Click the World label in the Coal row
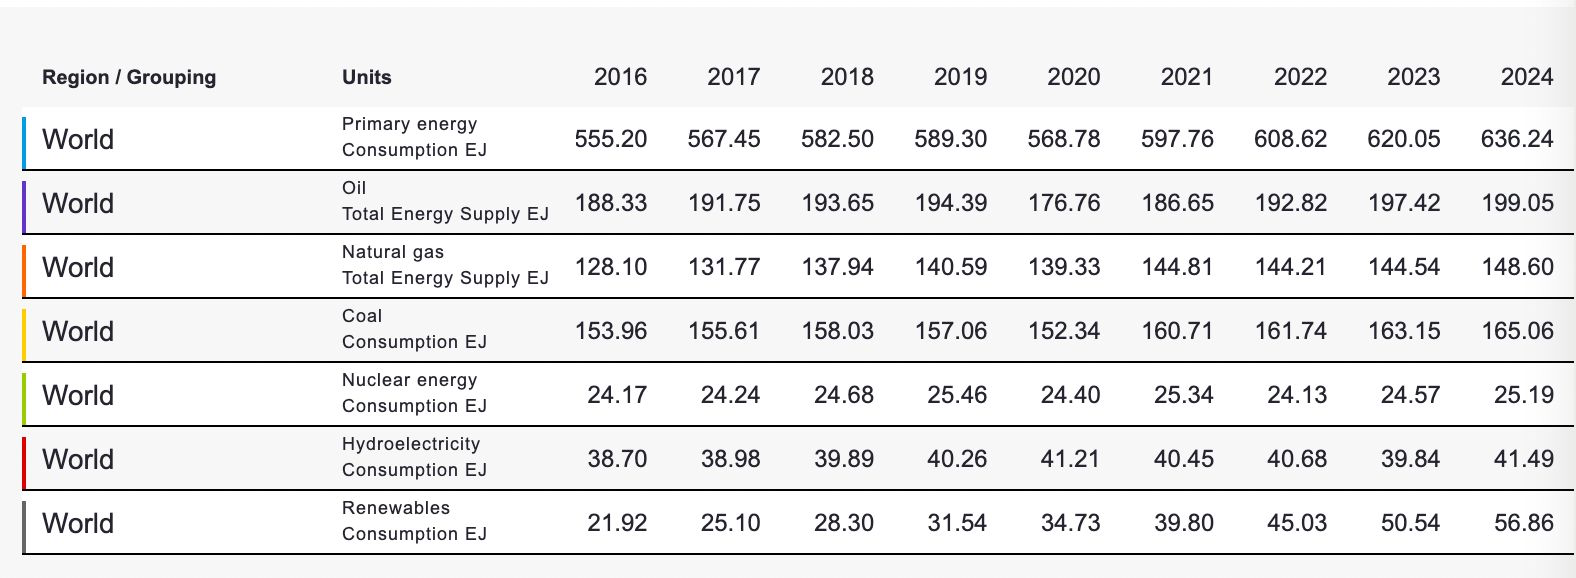This screenshot has height=578, width=1576. [x=78, y=331]
